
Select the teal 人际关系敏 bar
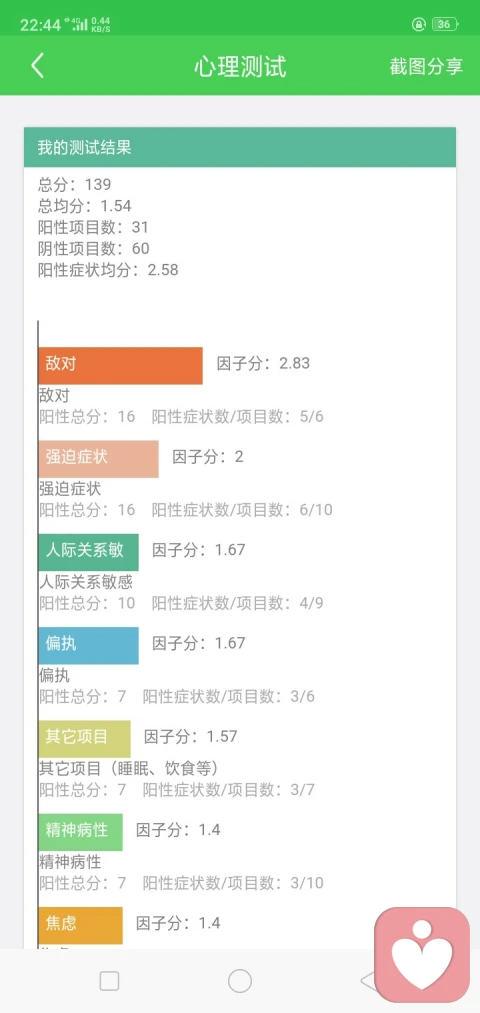[x=89, y=552]
